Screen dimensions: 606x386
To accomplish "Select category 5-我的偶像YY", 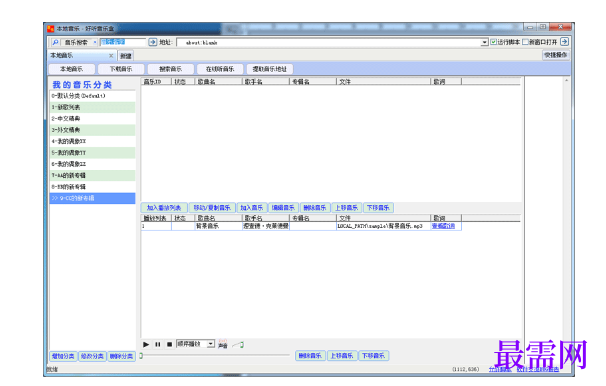I will click(92, 153).
